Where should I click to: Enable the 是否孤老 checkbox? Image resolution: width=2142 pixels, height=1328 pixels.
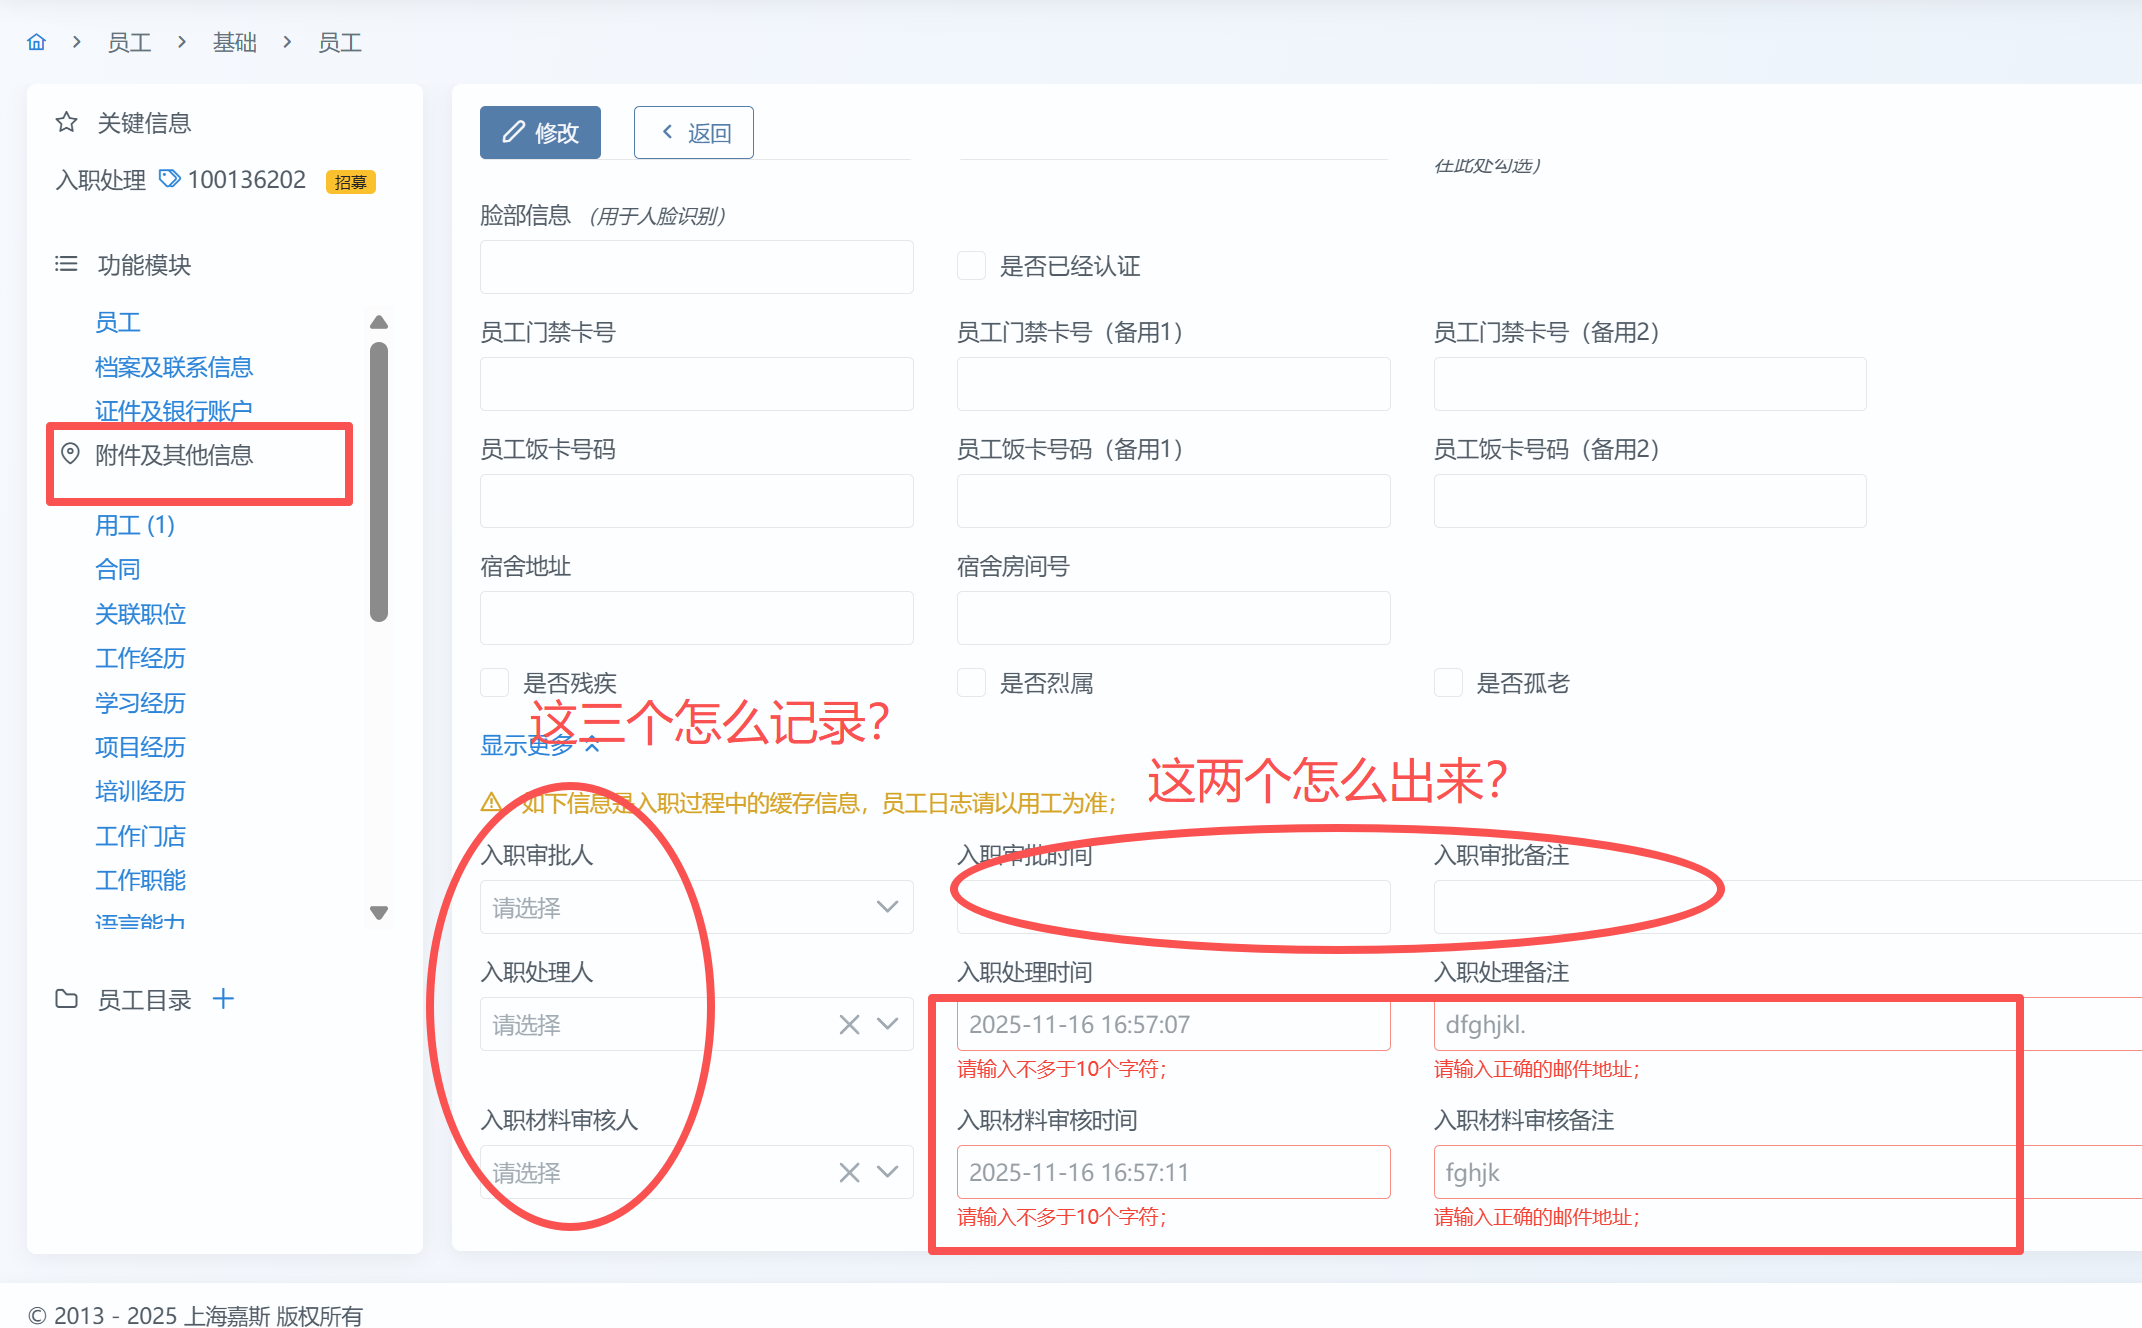[1448, 683]
